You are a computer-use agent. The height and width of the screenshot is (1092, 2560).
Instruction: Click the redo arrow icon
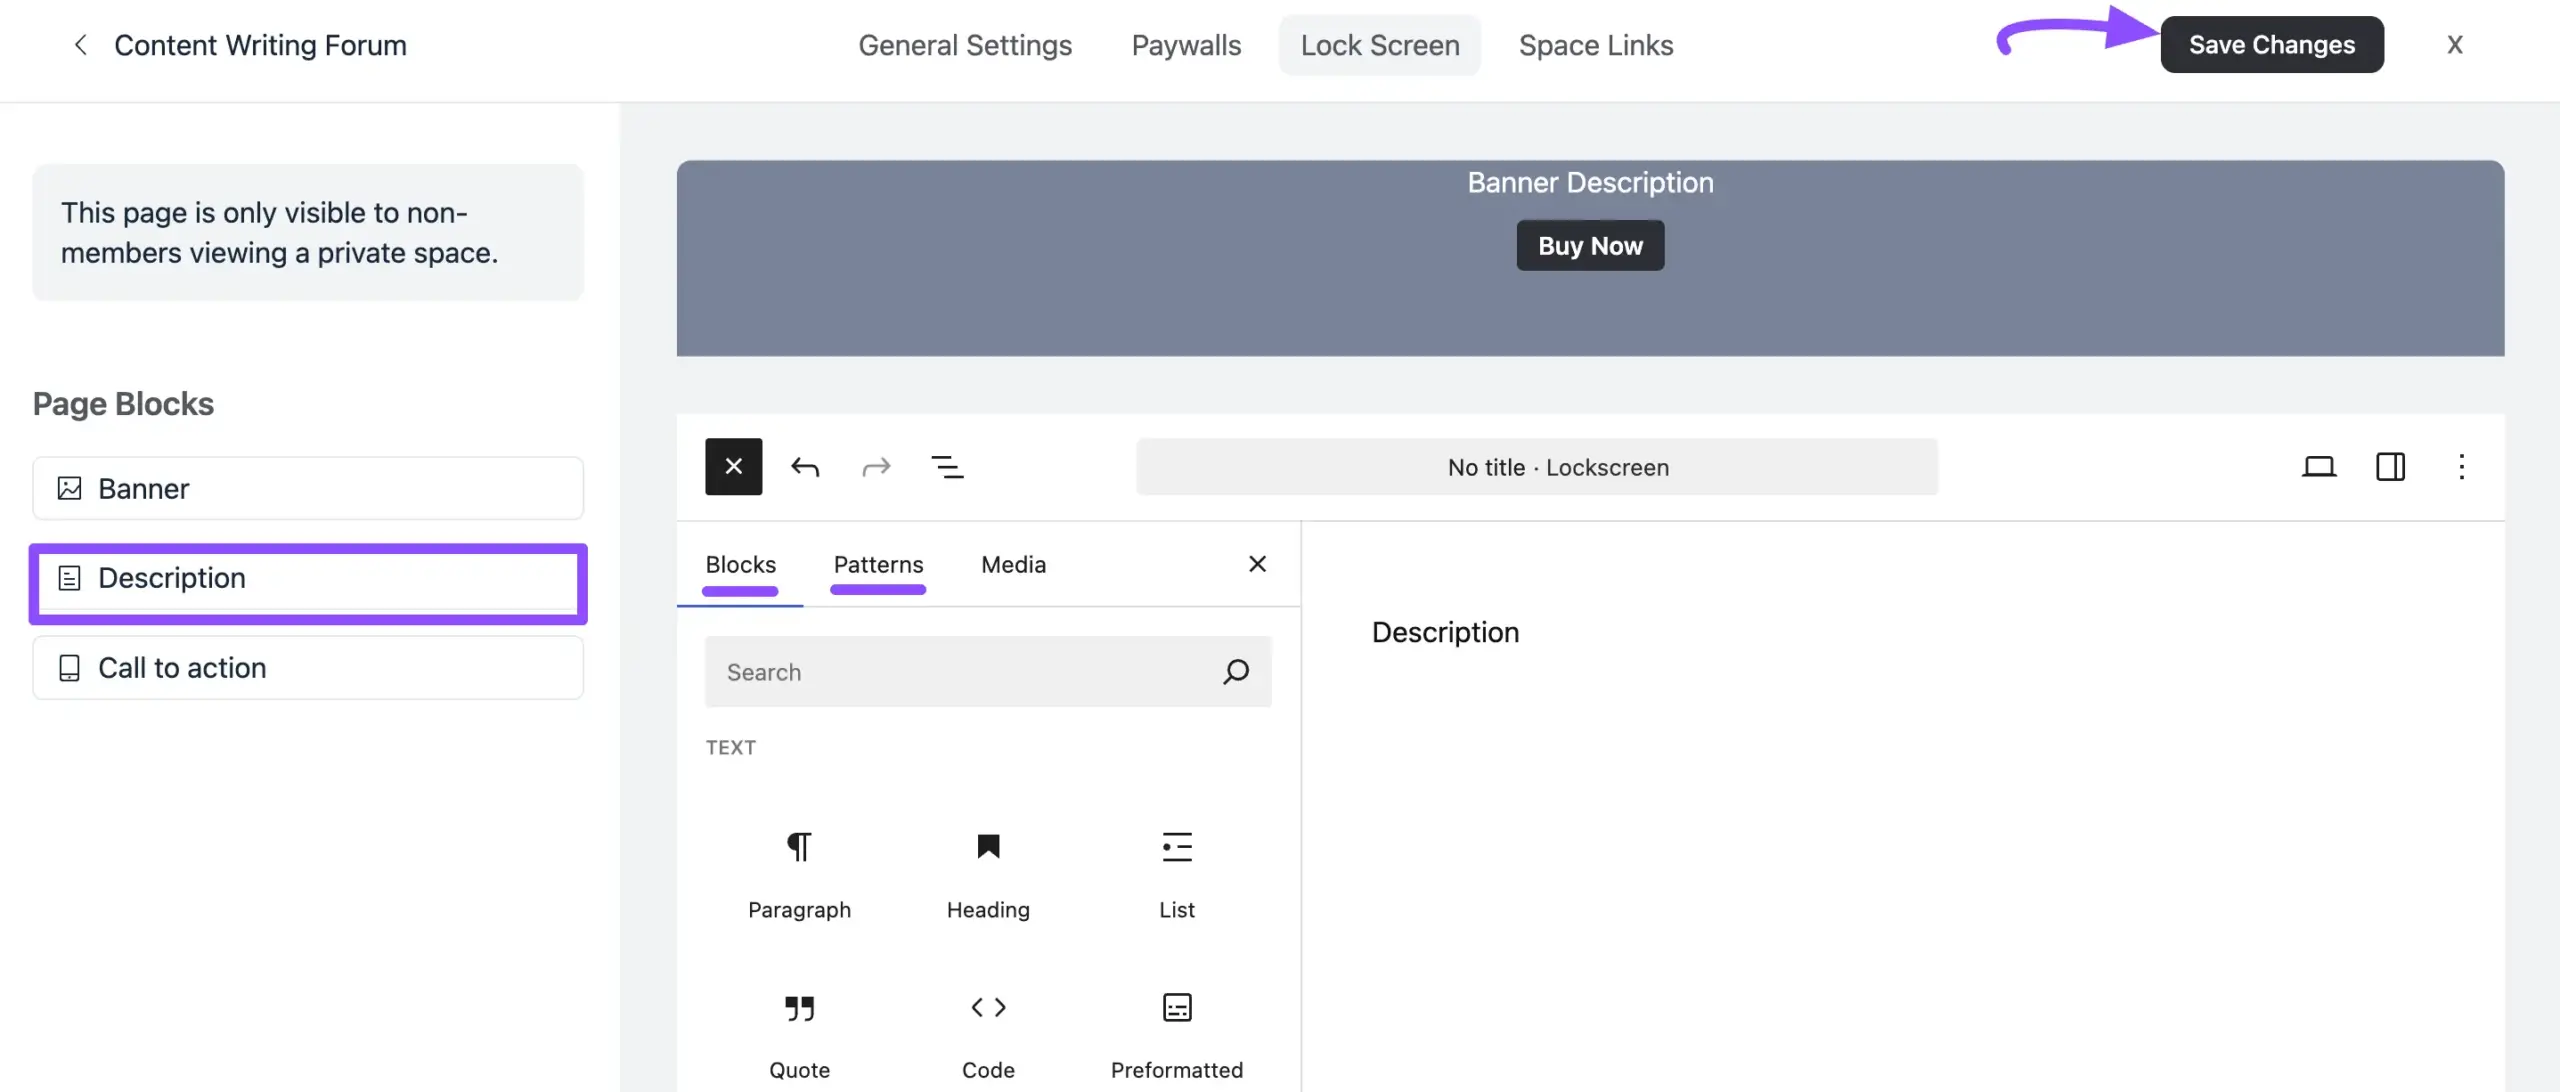click(876, 466)
